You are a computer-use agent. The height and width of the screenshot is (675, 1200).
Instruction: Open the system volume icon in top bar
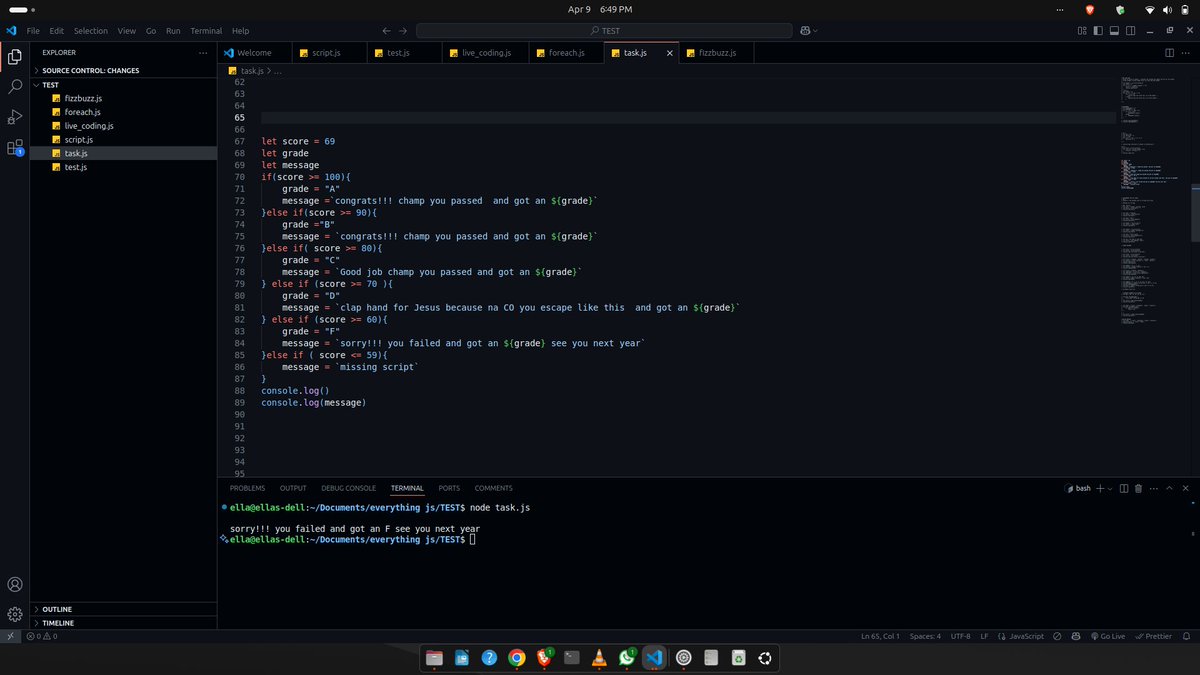coord(1166,9)
